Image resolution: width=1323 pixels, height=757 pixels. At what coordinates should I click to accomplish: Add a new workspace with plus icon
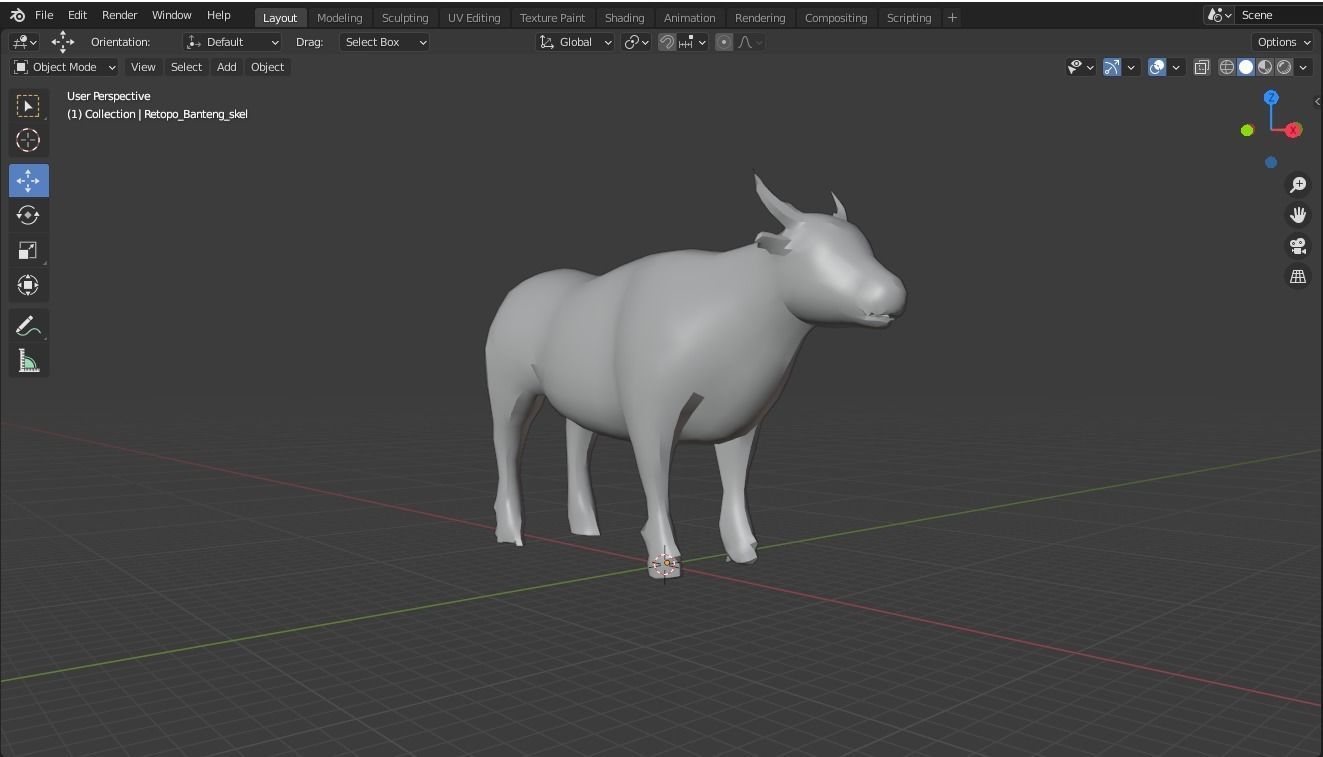[952, 17]
